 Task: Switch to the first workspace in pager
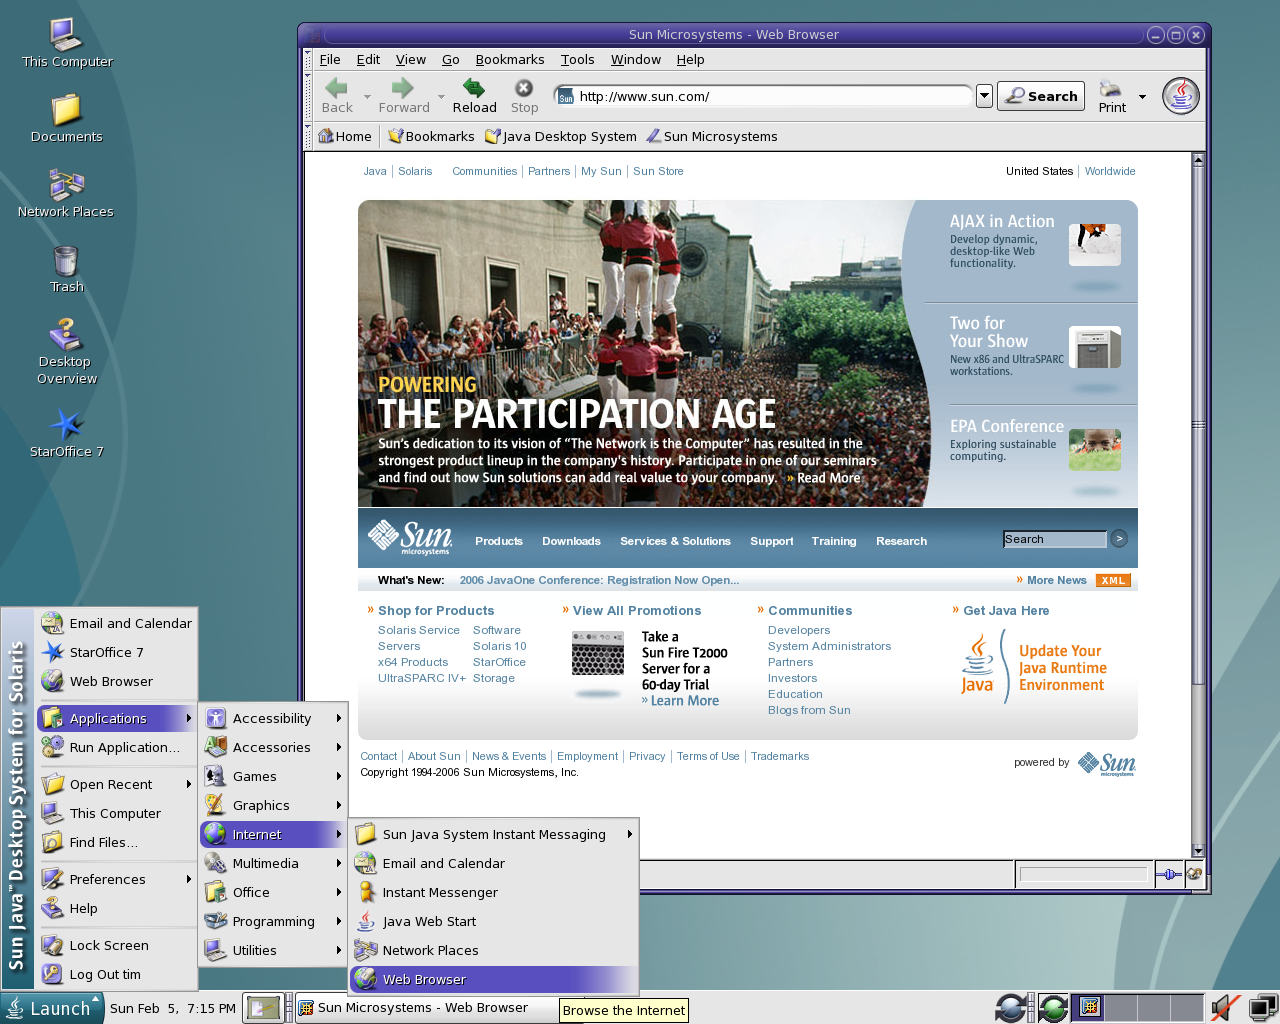[1087, 1007]
